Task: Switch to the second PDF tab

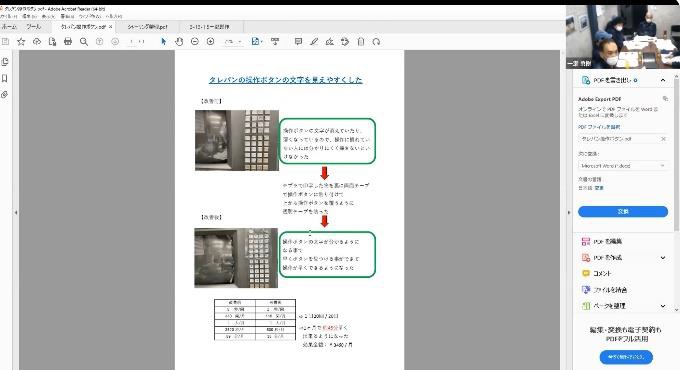Action: tap(147, 27)
